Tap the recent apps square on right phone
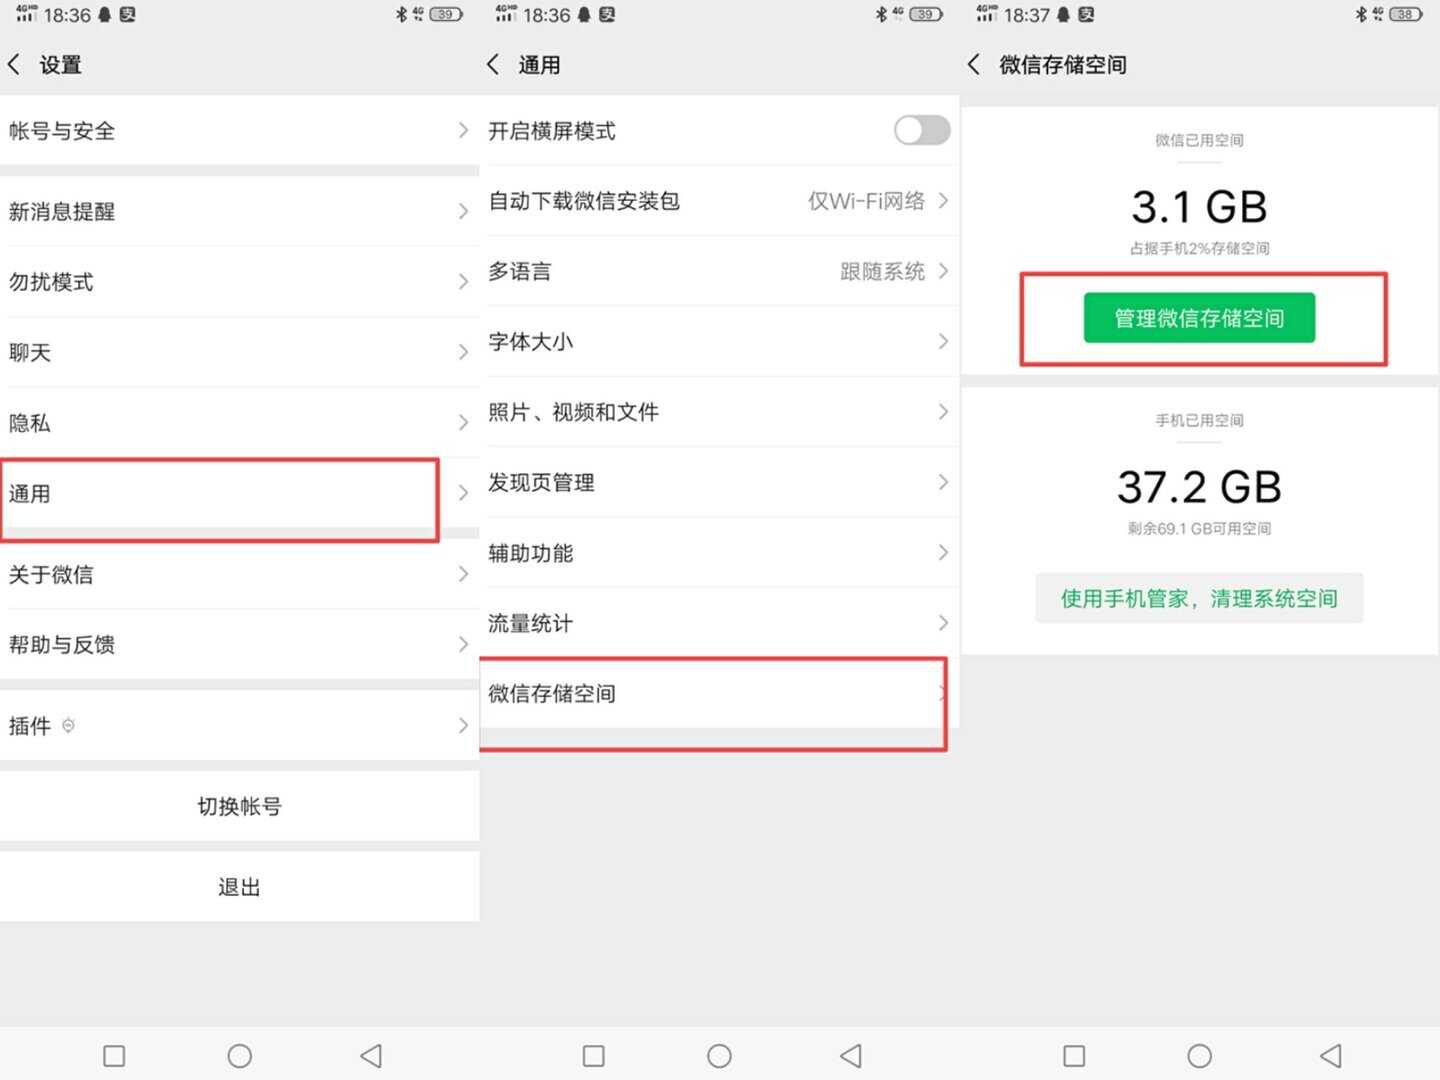The height and width of the screenshot is (1080, 1440). (1074, 1055)
